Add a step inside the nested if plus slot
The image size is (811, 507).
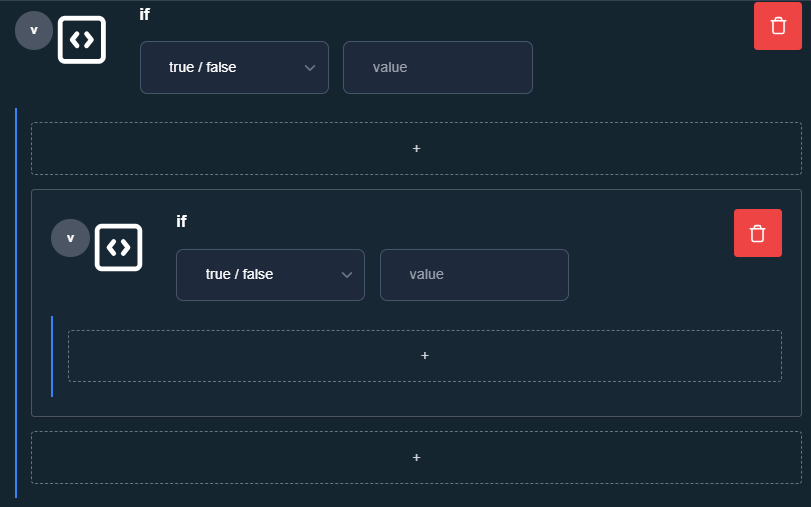[425, 356]
